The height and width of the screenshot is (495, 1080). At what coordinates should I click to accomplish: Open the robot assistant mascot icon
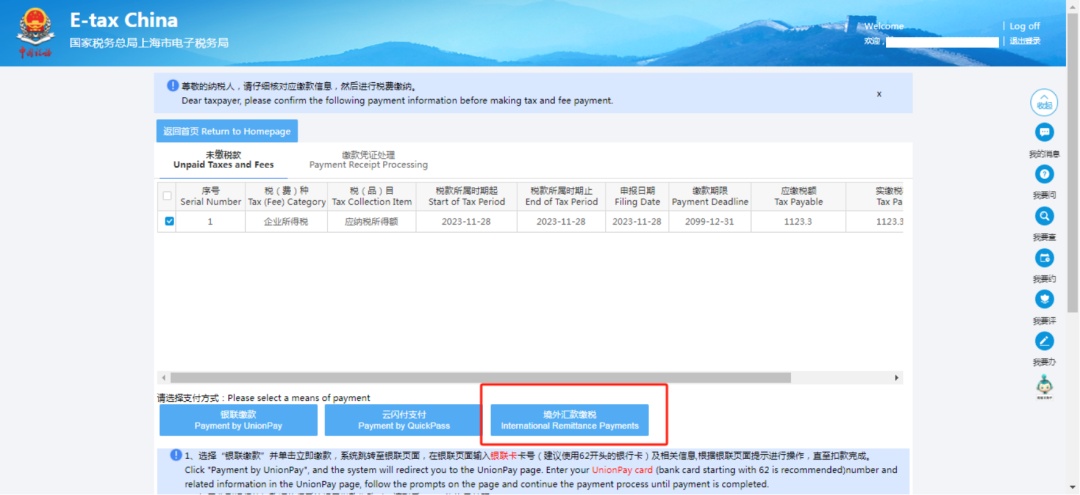coord(1044,385)
